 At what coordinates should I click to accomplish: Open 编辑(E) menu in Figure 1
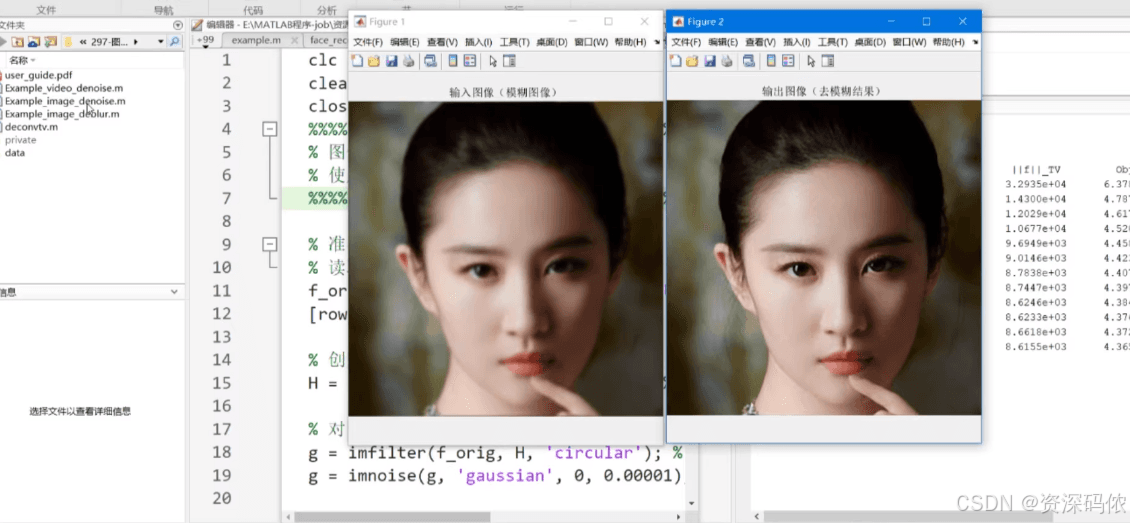point(404,43)
